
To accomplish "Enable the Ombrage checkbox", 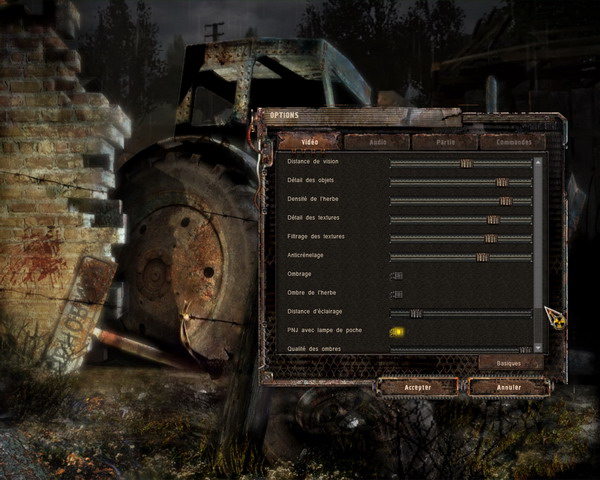I will coord(397,276).
